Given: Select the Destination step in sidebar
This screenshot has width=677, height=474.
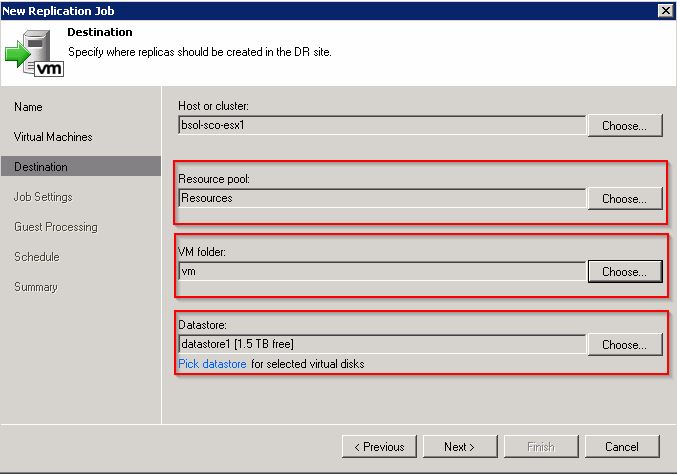Looking at the screenshot, I should click(x=81, y=166).
